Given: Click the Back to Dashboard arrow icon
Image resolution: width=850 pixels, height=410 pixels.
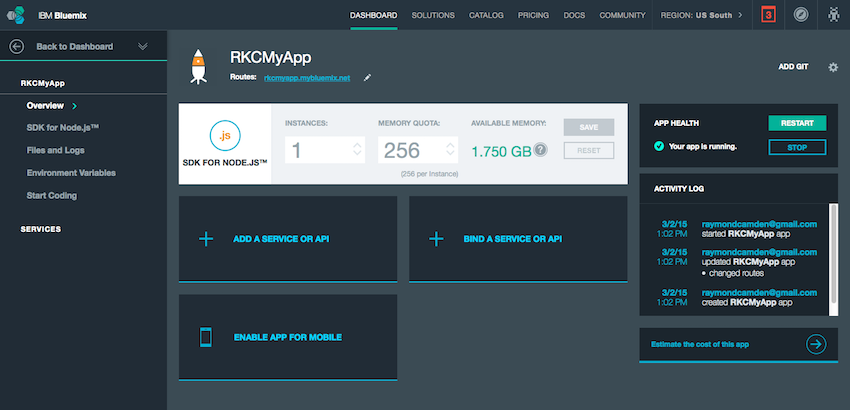Looking at the screenshot, I should tap(17, 47).
